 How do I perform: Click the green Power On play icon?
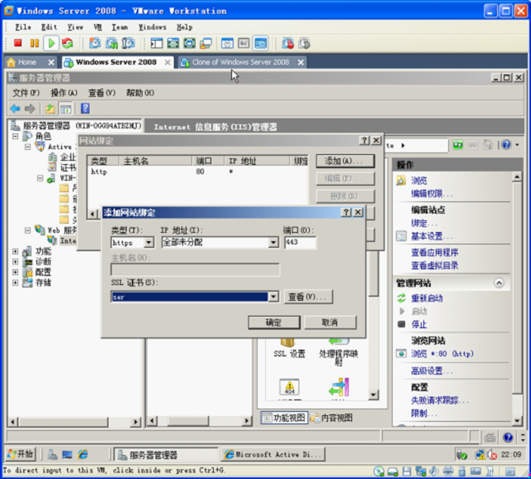coord(51,43)
